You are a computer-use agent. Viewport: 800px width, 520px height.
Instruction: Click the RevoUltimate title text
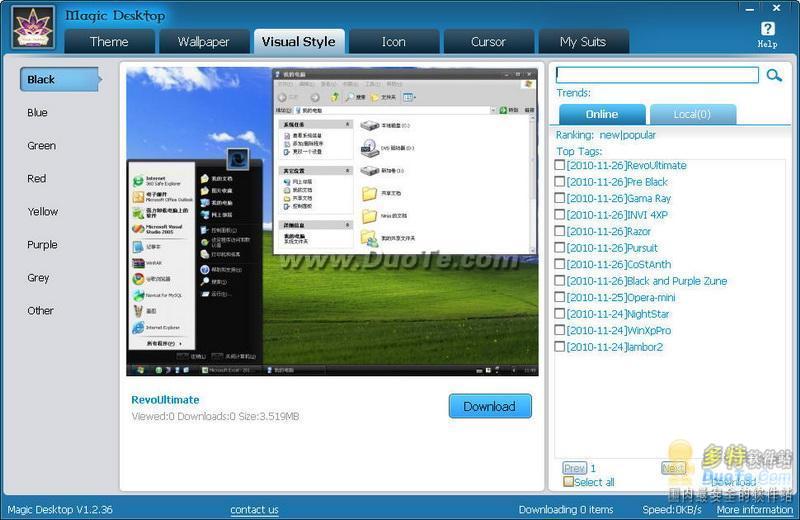click(x=165, y=400)
